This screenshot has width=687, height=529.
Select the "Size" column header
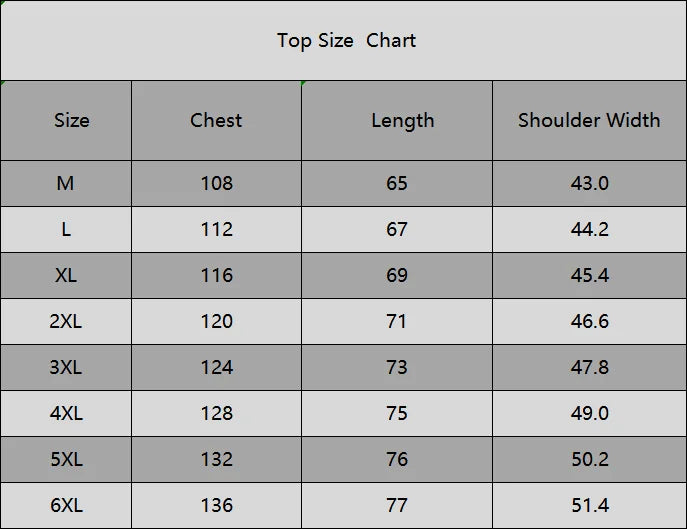coord(71,120)
